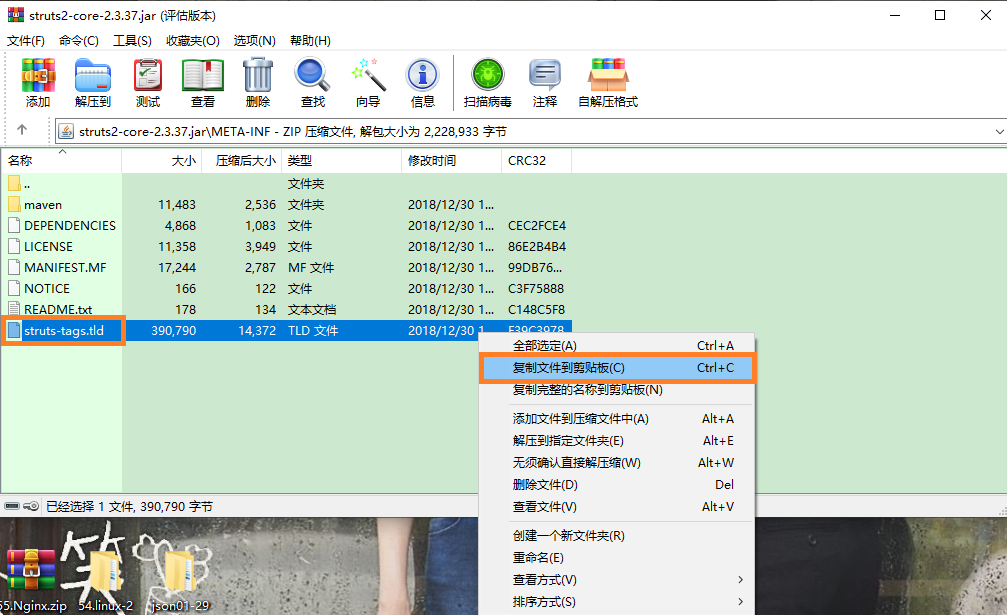The height and width of the screenshot is (615, 1007).
Task: Open the 查找 (Find) search icon
Action: click(311, 82)
